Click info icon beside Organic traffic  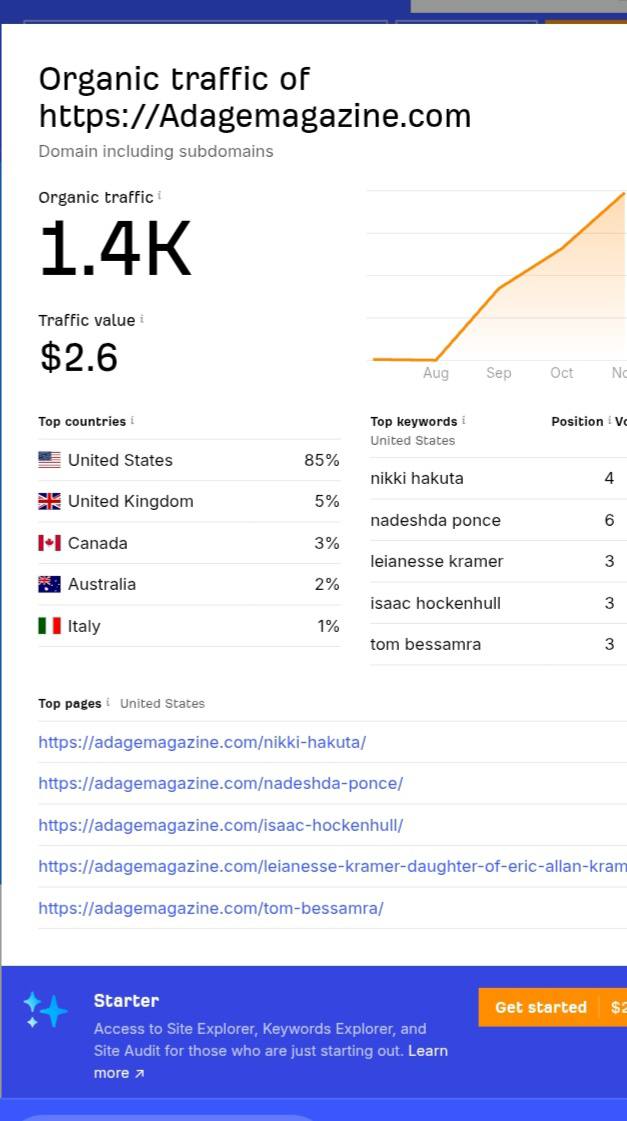160,196
